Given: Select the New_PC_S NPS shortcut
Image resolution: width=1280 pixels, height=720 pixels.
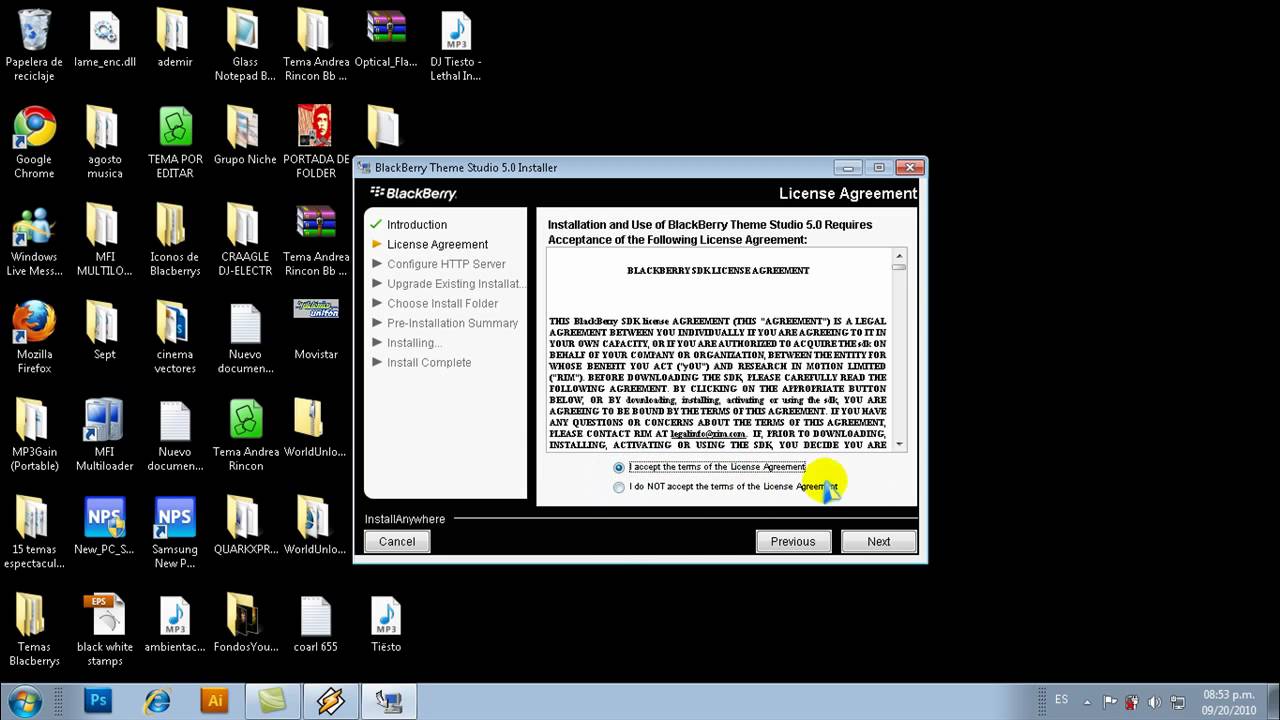Looking at the screenshot, I should click(105, 526).
